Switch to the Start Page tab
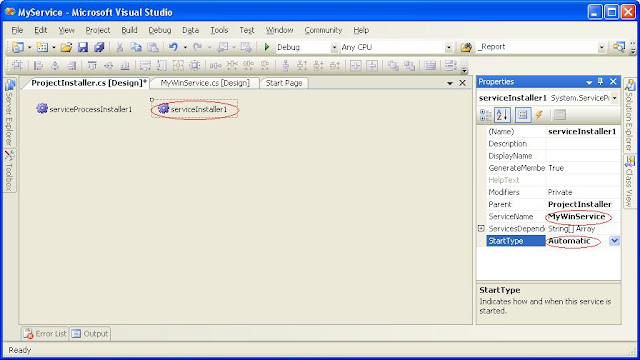 (x=284, y=83)
